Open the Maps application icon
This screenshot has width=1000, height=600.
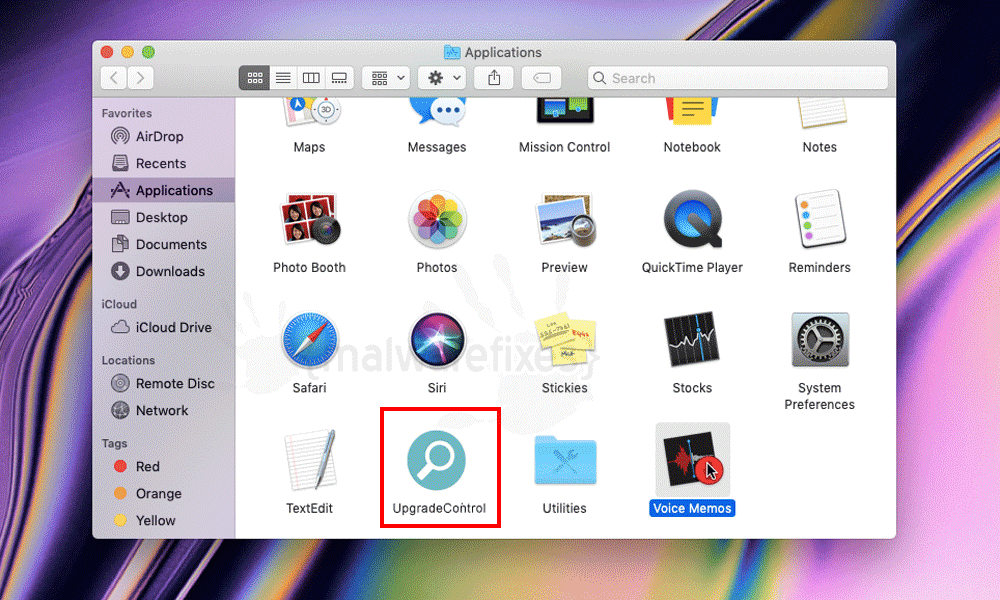tap(310, 112)
